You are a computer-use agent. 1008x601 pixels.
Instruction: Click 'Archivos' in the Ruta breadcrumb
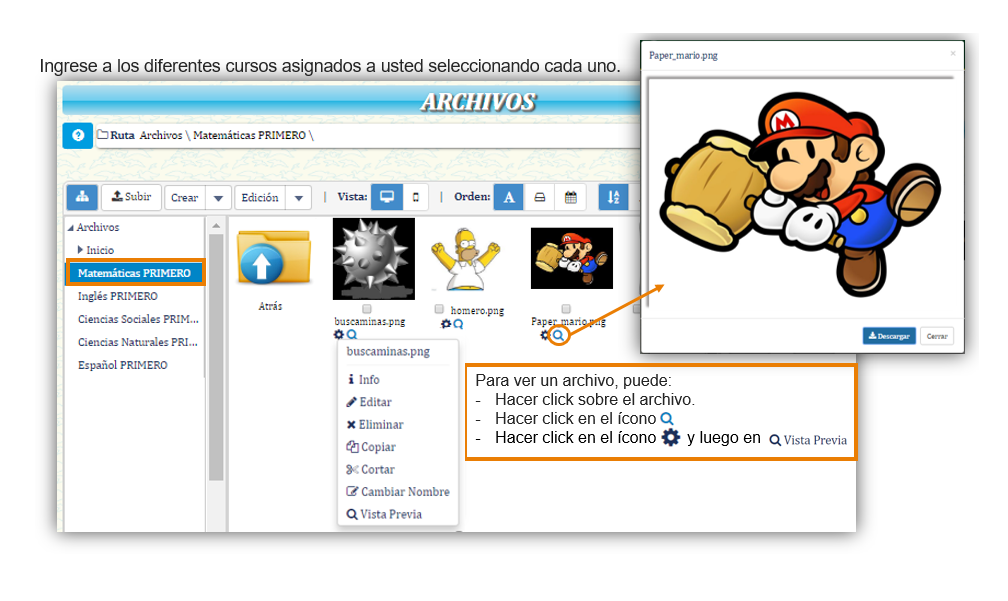(161, 135)
